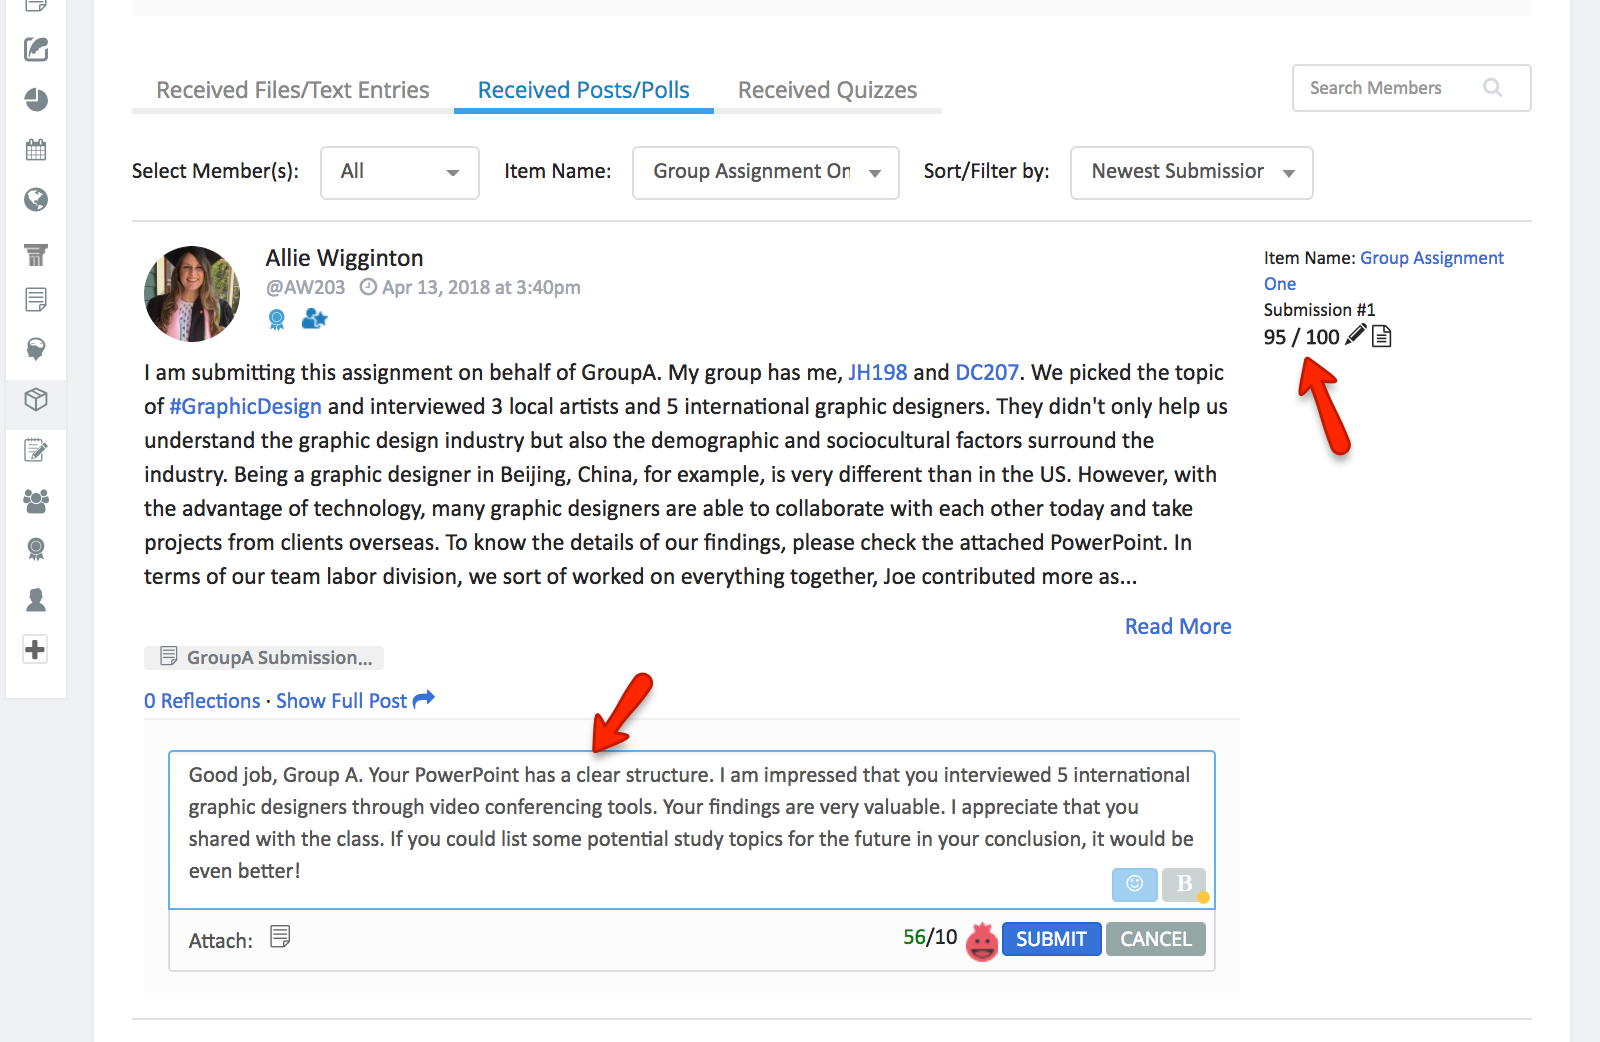
Task: Click the award ribbon icon in sidebar
Action: click(x=36, y=549)
